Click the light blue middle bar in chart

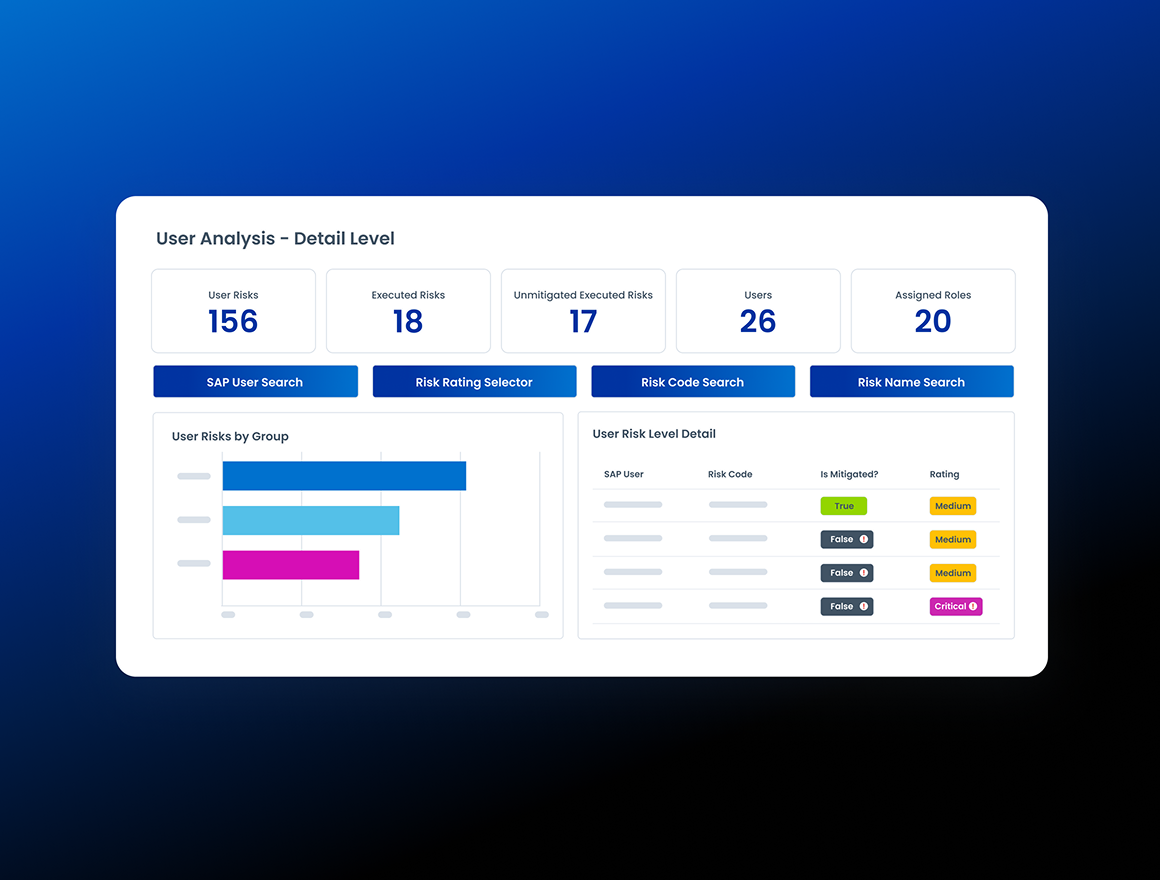311,521
